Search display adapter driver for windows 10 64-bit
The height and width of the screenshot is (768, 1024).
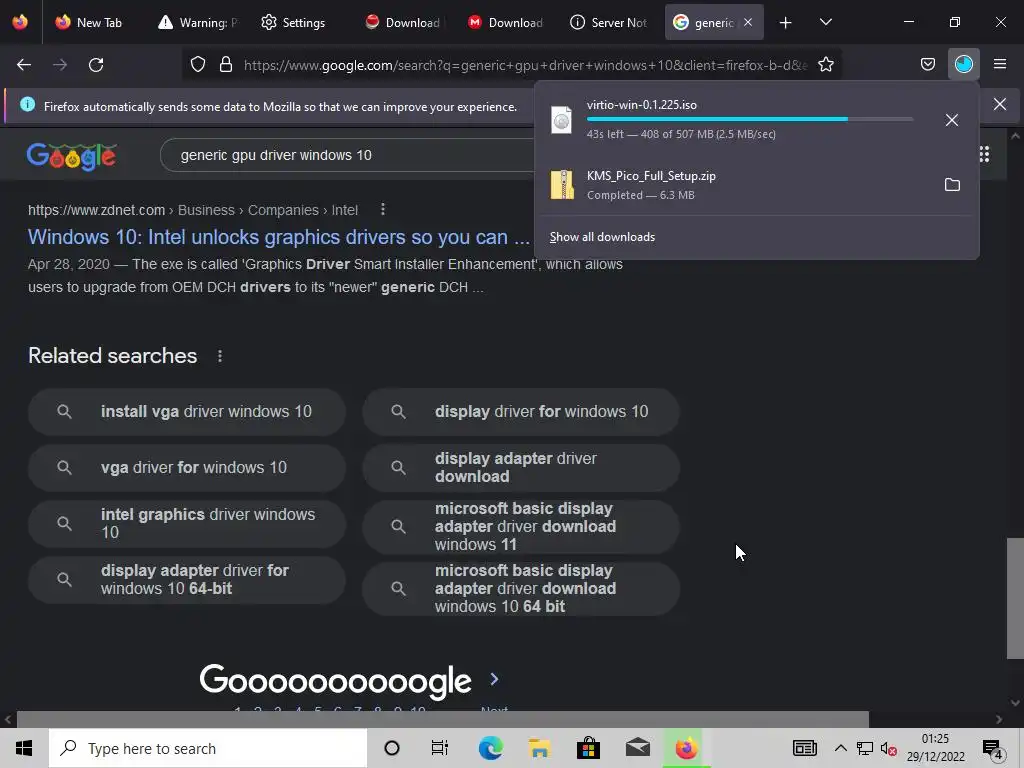pyautogui.click(x=187, y=579)
